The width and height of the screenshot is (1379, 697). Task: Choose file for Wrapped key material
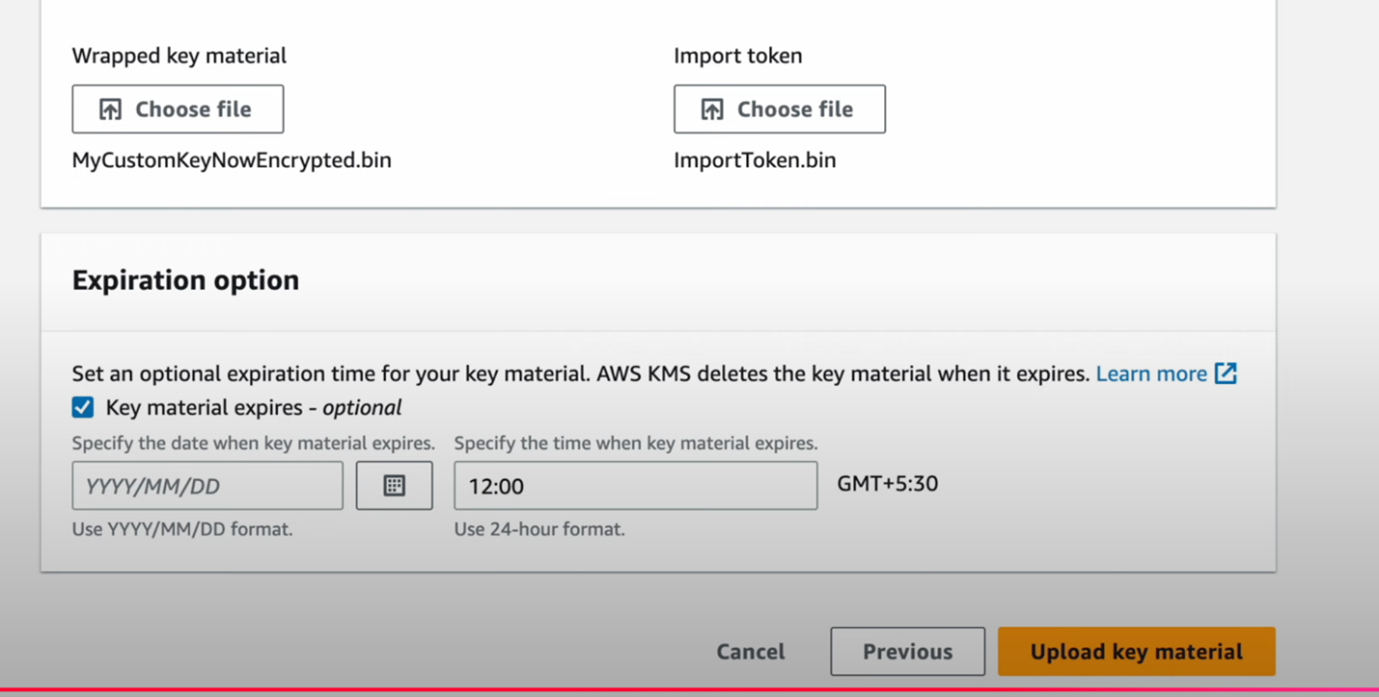pyautogui.click(x=178, y=109)
